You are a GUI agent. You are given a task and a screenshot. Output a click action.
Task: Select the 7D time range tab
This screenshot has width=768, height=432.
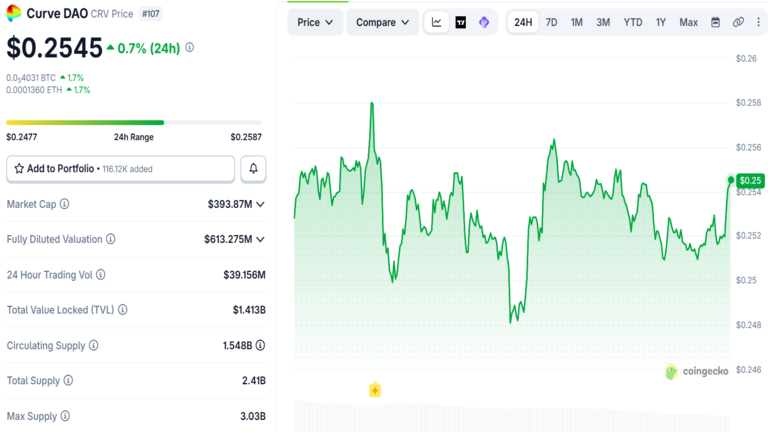[x=552, y=23]
